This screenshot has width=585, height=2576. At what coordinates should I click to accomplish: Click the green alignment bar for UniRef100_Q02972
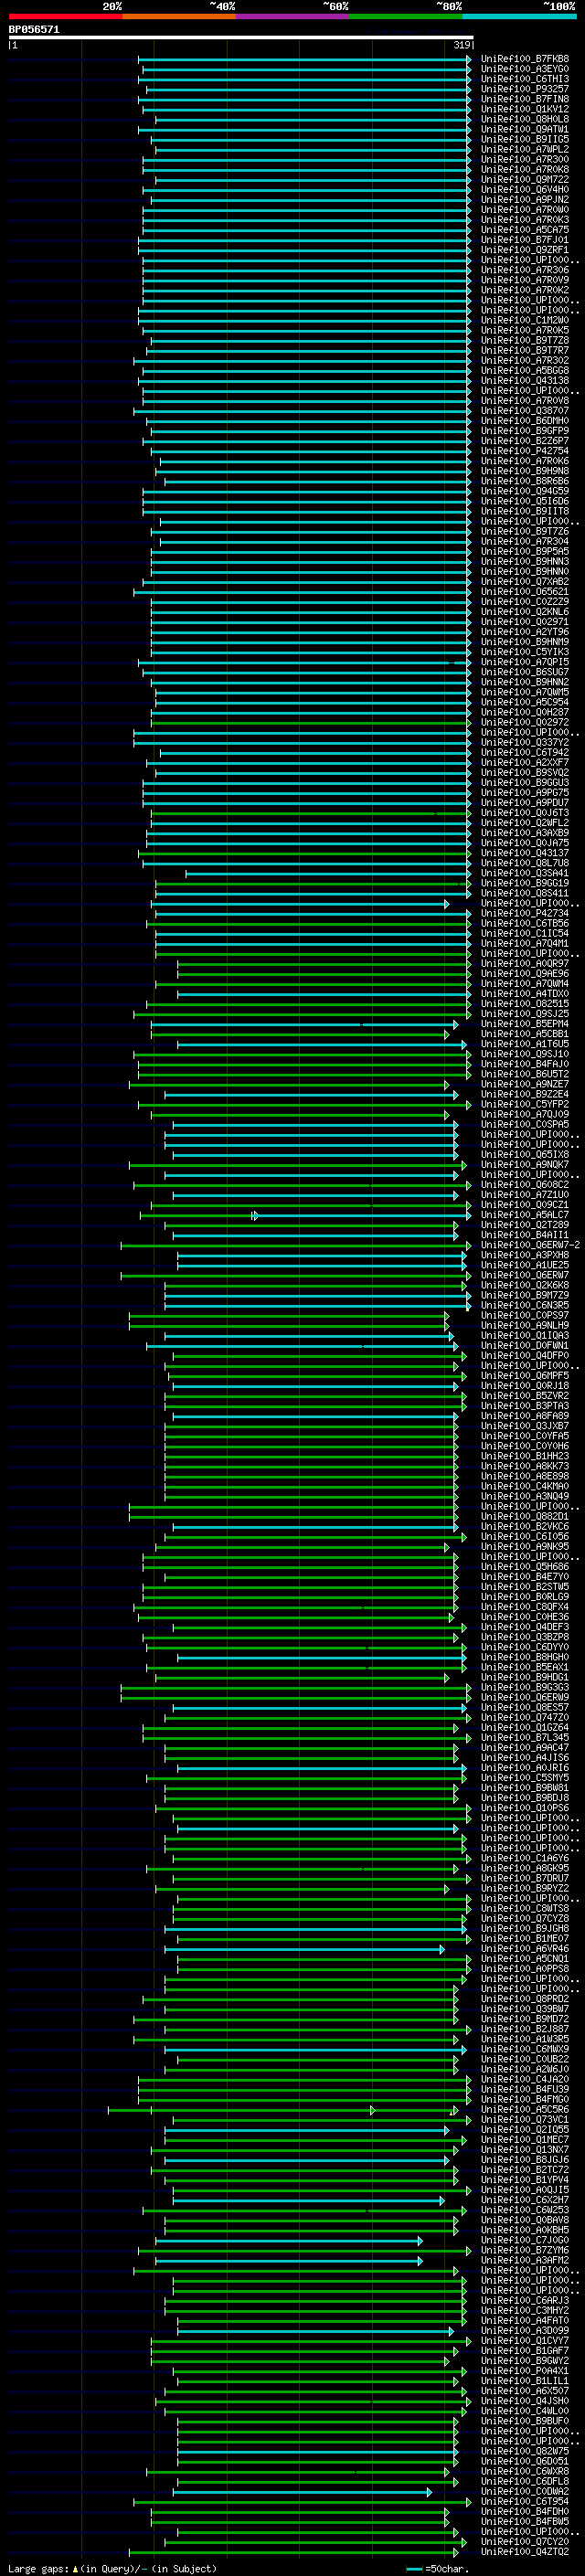pos(311,723)
